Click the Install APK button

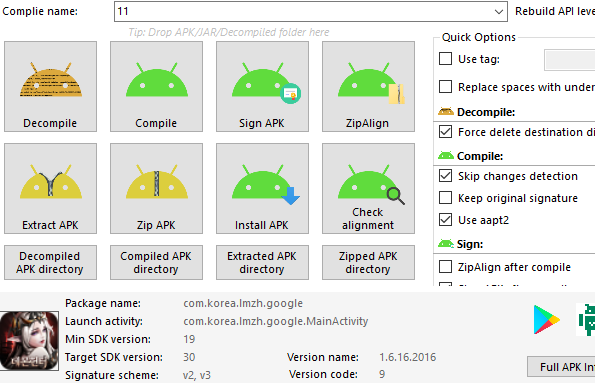262,188
